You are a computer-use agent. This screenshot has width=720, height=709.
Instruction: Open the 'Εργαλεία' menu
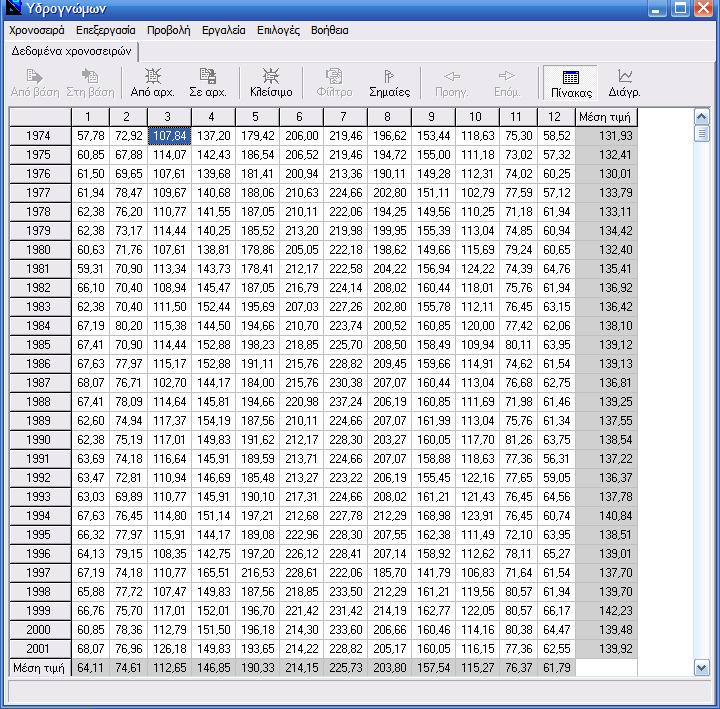coord(224,30)
